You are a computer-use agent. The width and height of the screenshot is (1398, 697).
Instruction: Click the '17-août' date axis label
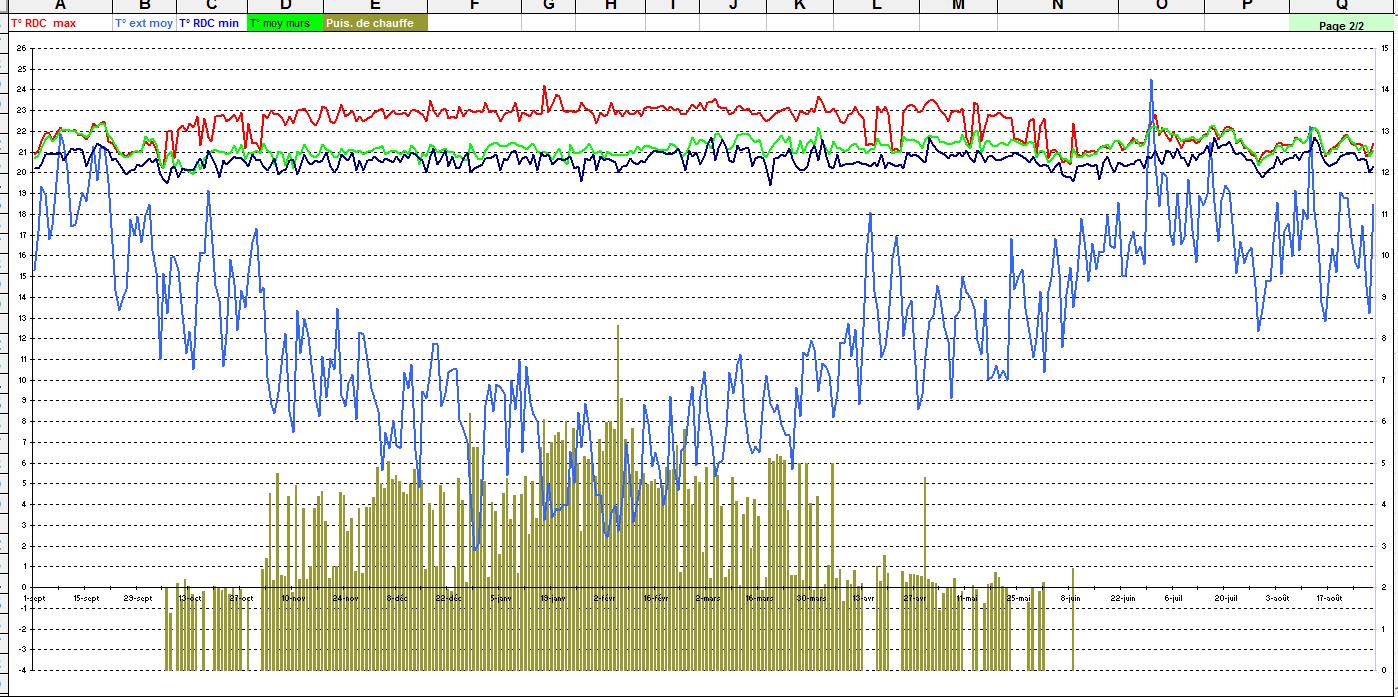[1329, 598]
